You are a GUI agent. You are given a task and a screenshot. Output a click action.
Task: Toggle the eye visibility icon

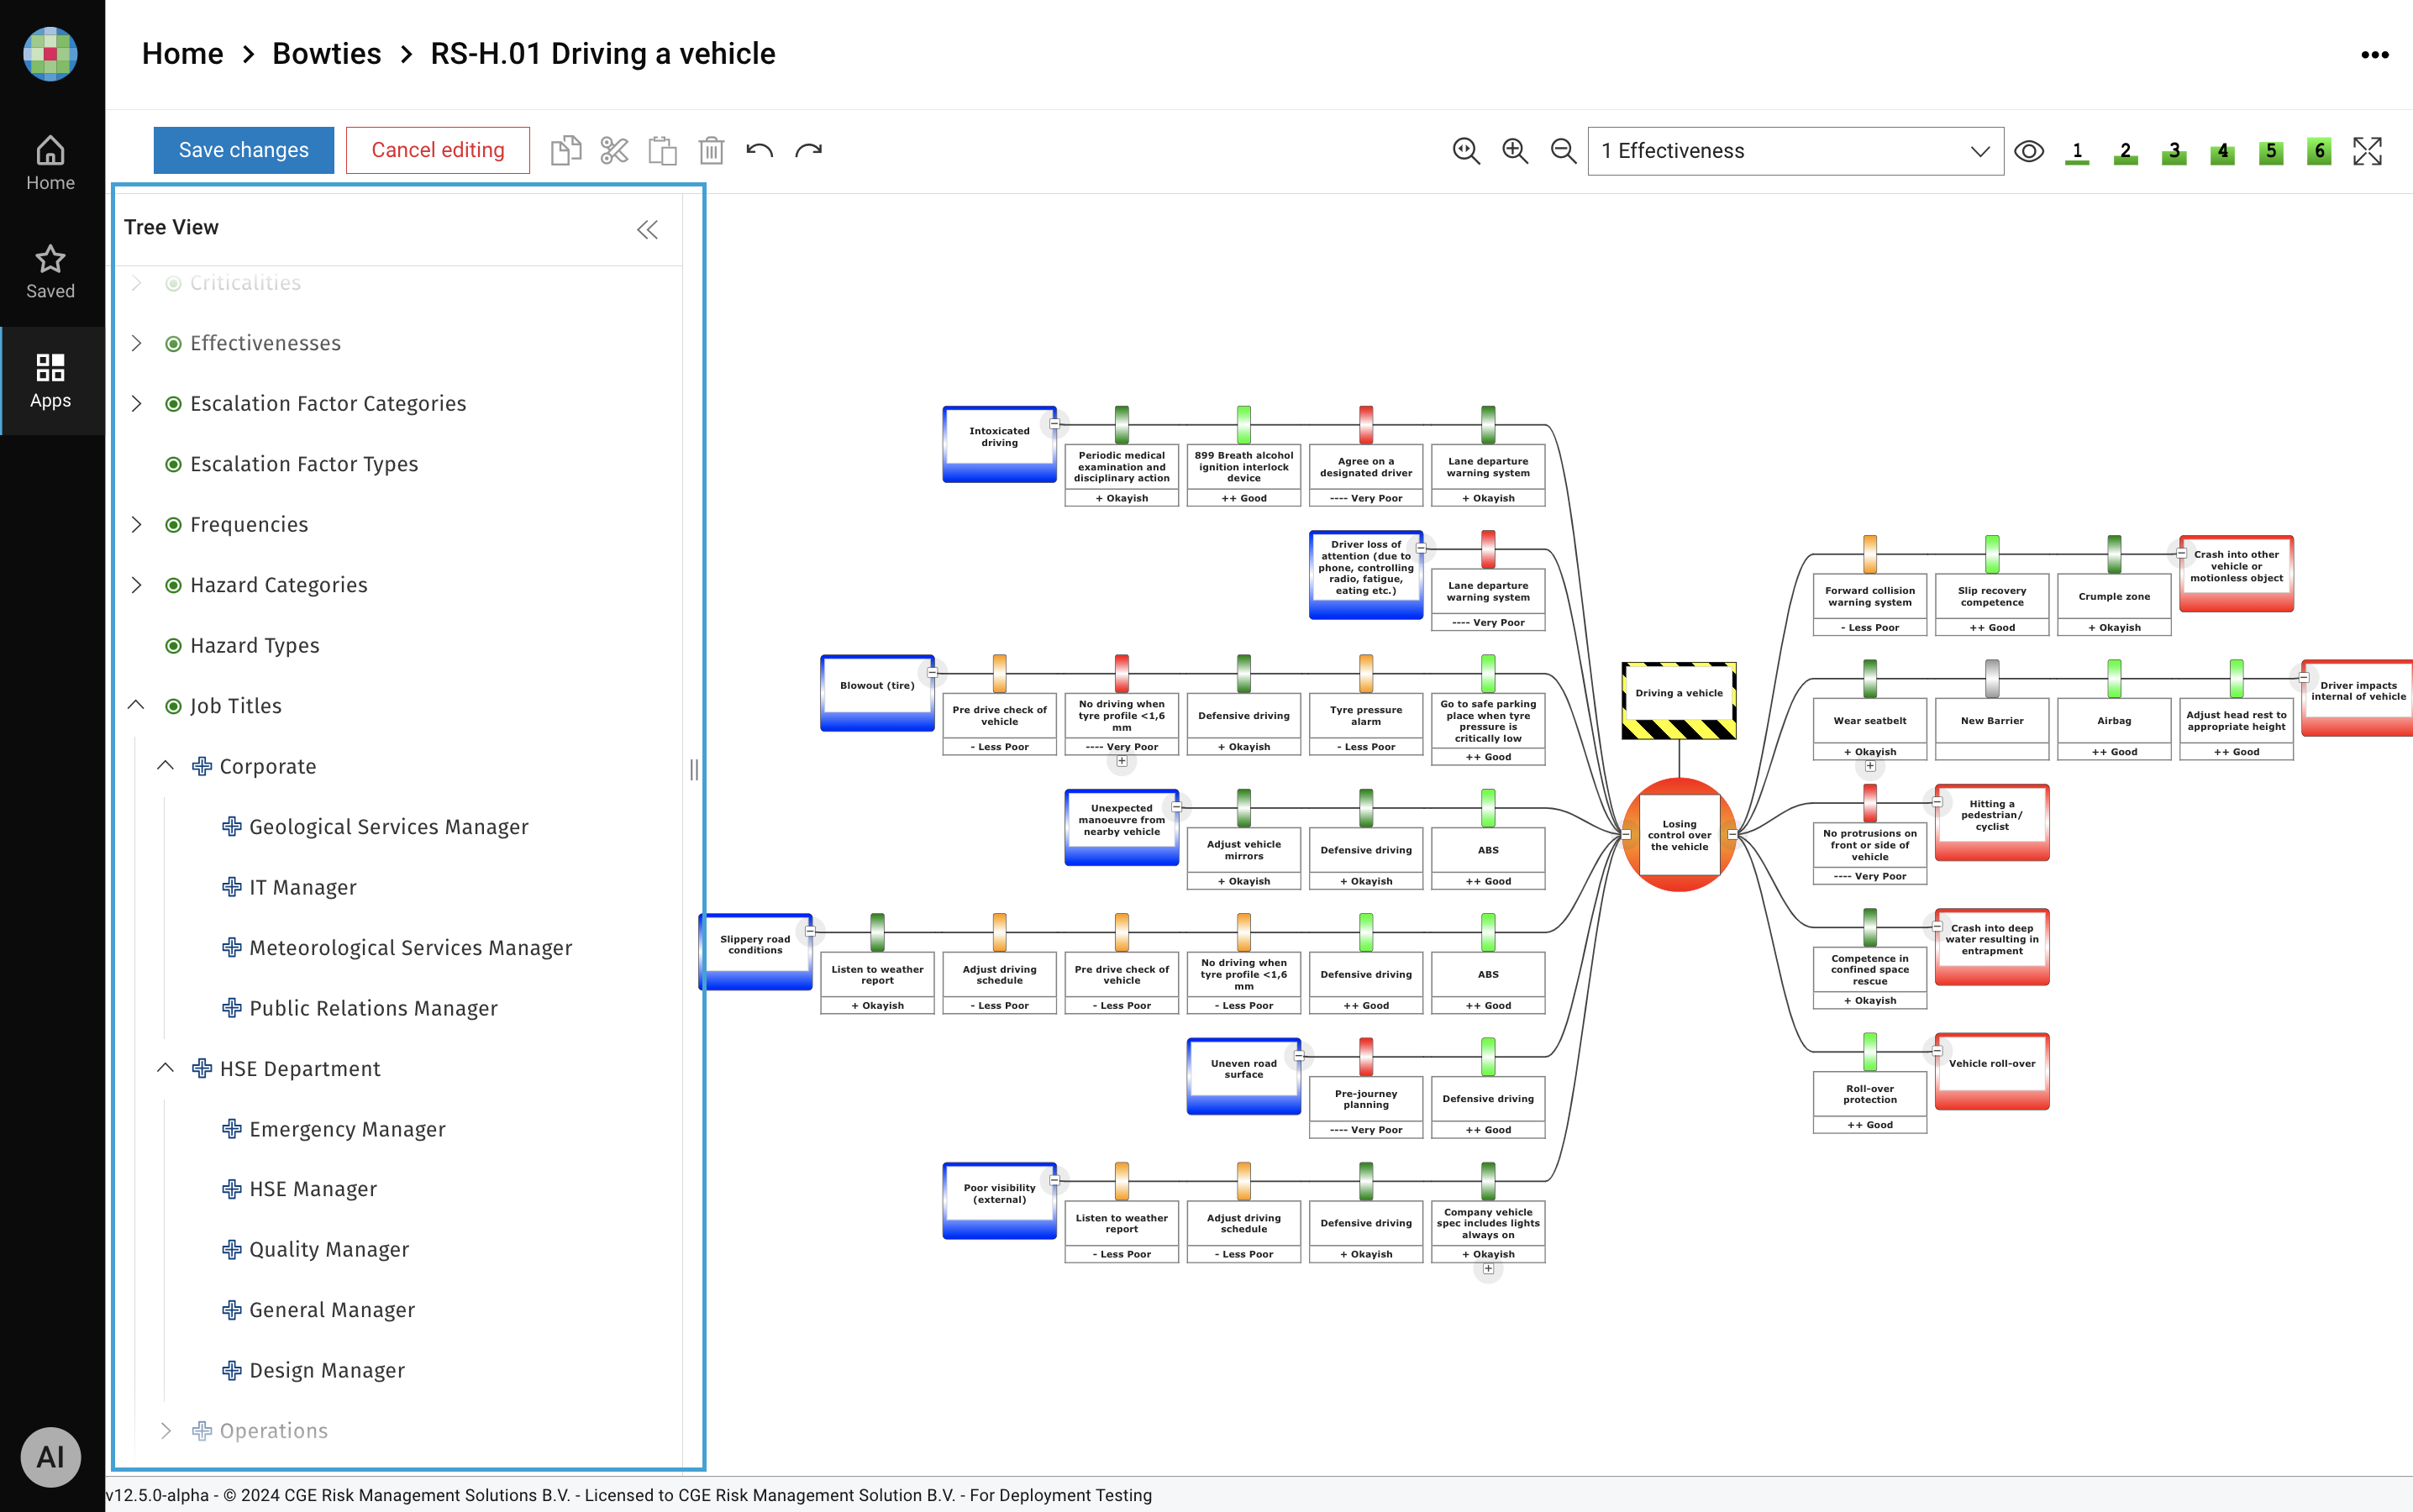(2029, 151)
